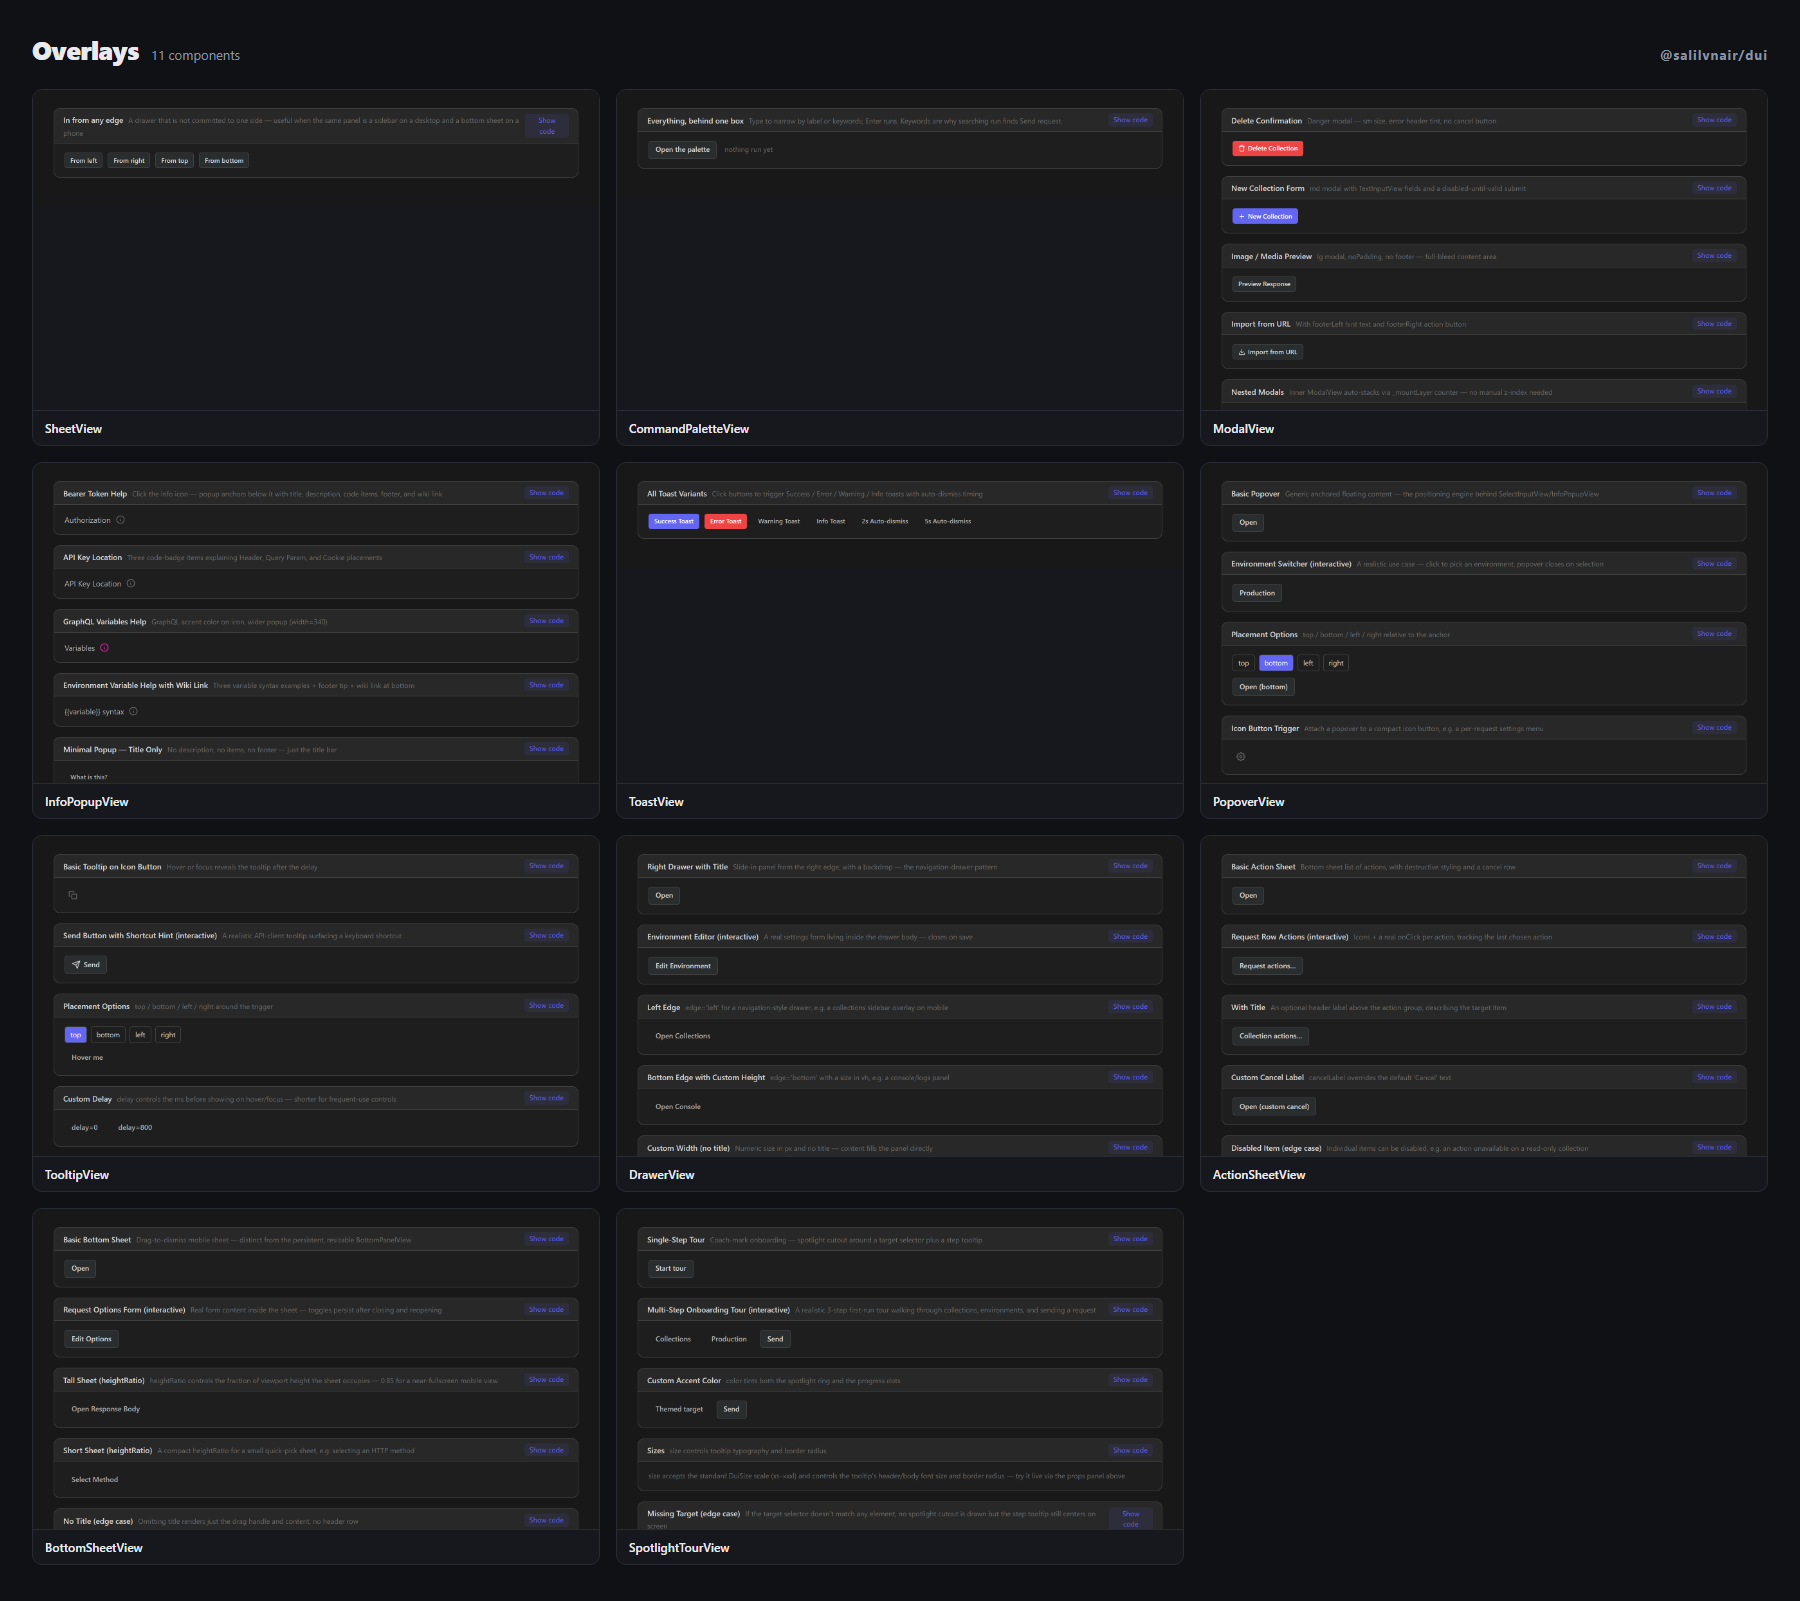Click the Open Console button
This screenshot has width=1800, height=1601.
point(678,1107)
